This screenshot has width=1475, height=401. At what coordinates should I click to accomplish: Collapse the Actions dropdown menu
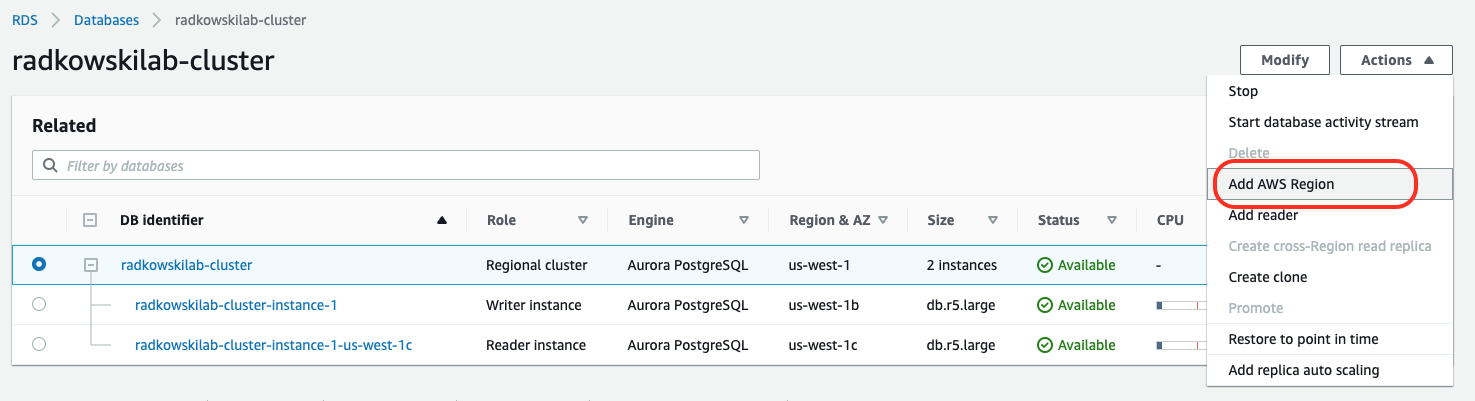point(1396,60)
